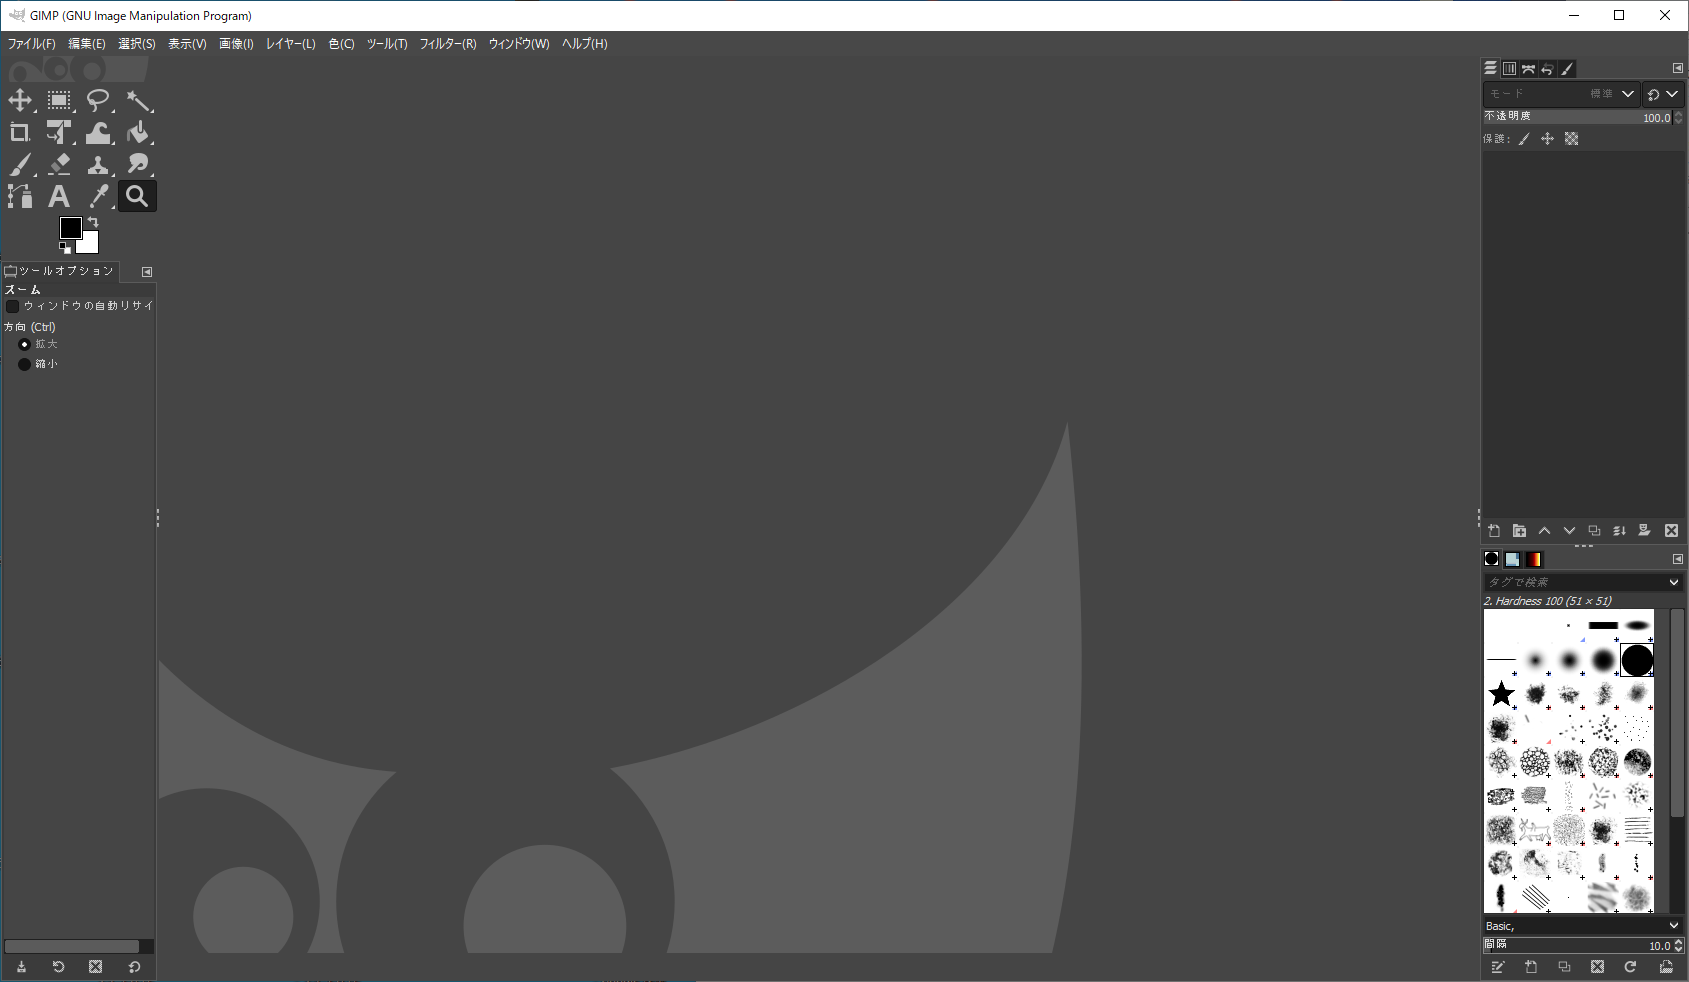The width and height of the screenshot is (1689, 982).
Task: Switch to the Channels tab
Action: point(1510,69)
